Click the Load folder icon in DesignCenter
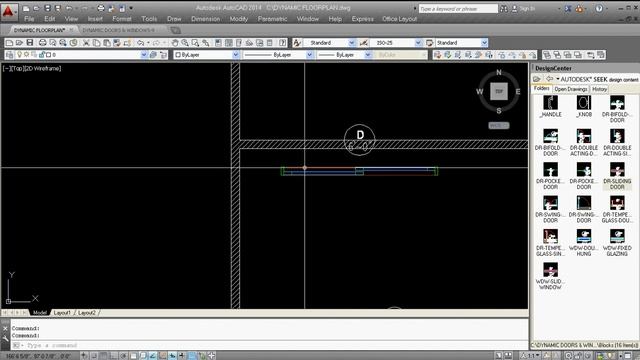Image resolution: width=640 pixels, height=360 pixels. point(537,79)
